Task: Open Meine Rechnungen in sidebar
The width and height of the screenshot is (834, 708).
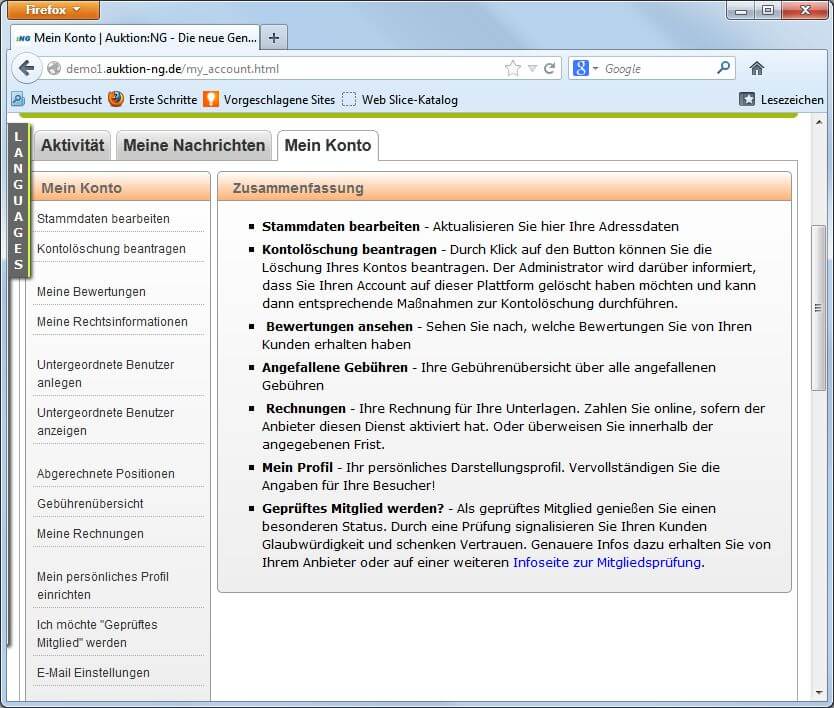Action: [x=90, y=533]
